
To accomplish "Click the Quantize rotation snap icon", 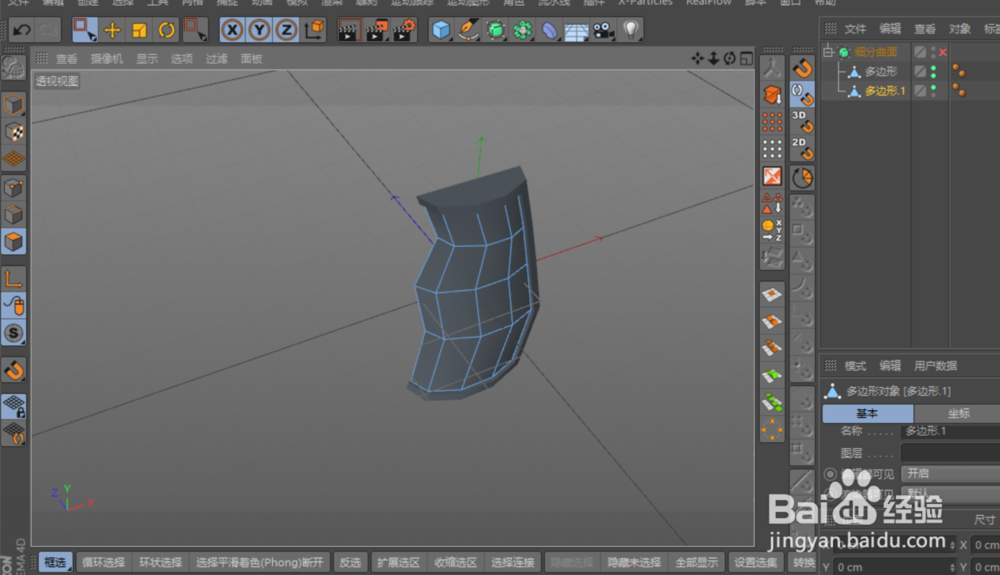I will 802,178.
